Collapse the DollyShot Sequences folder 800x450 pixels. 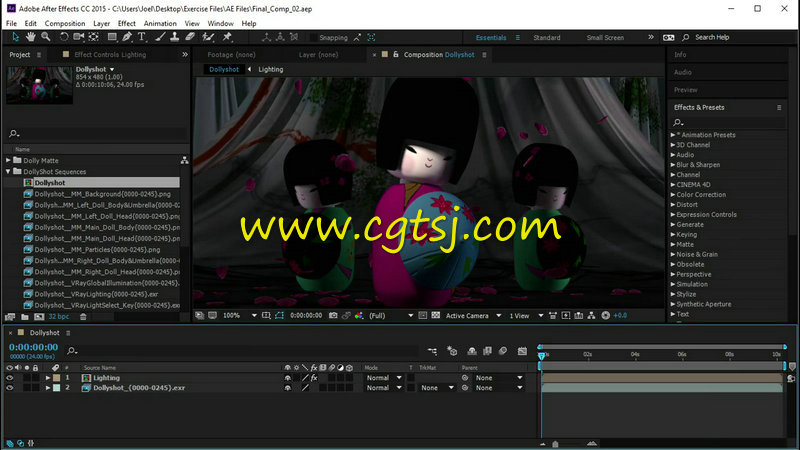tap(8, 171)
